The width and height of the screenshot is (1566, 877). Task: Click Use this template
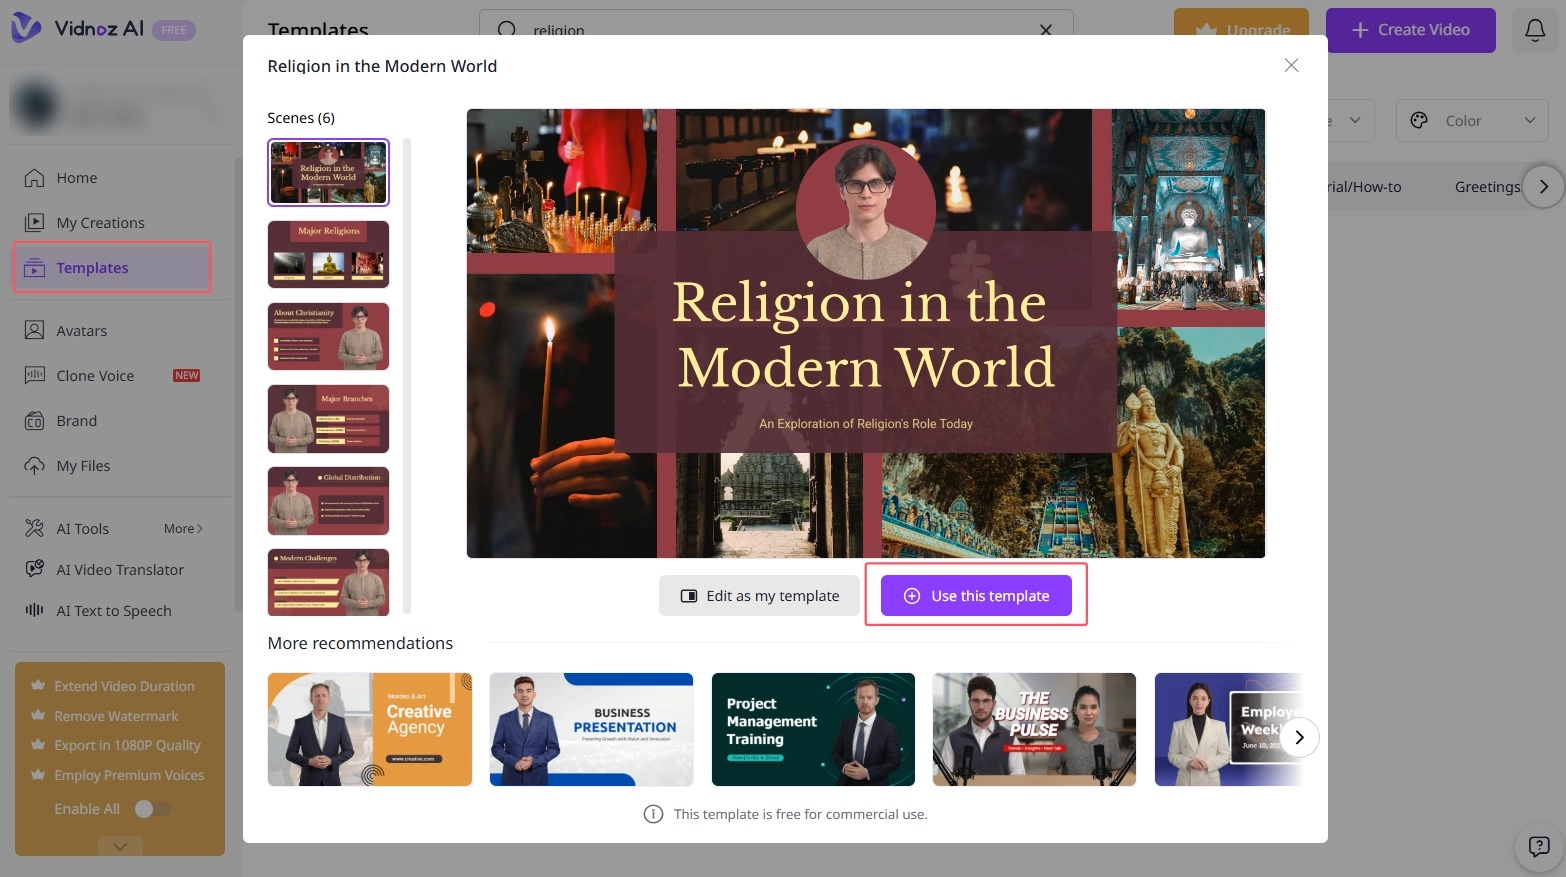[x=976, y=595]
